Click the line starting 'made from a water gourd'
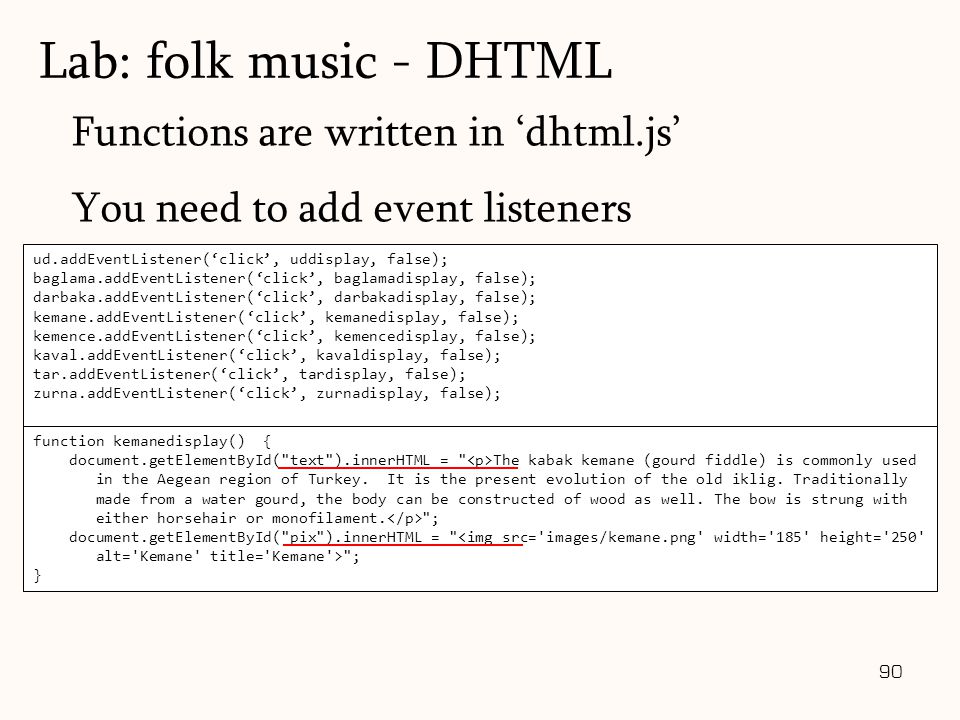Image resolution: width=960 pixels, height=720 pixels. click(501, 499)
